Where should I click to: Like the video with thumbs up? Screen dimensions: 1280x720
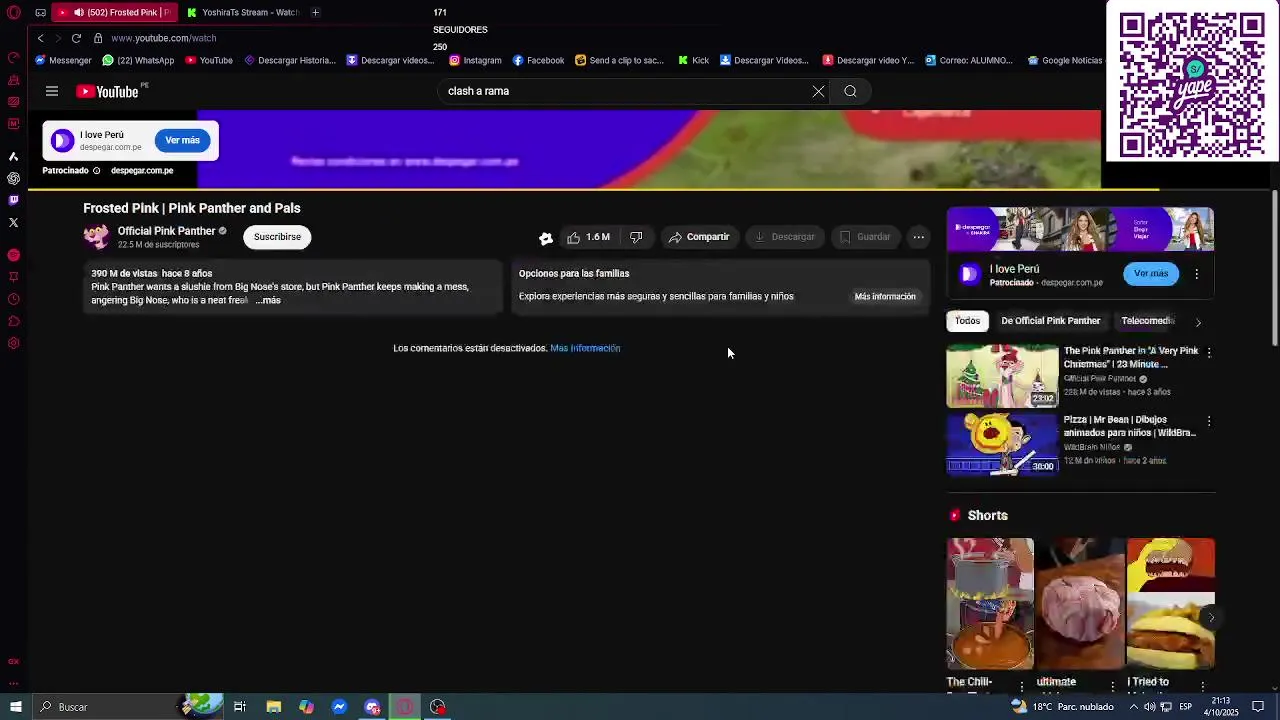point(589,237)
